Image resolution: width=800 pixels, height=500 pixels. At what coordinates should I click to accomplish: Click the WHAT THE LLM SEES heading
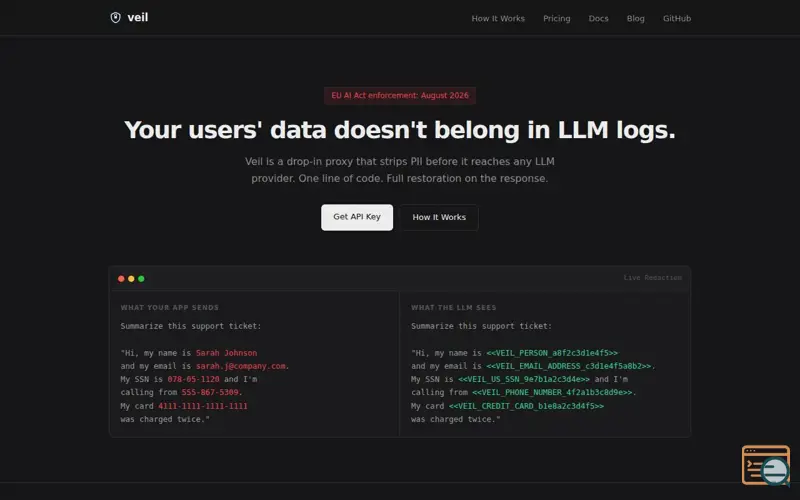point(454,308)
